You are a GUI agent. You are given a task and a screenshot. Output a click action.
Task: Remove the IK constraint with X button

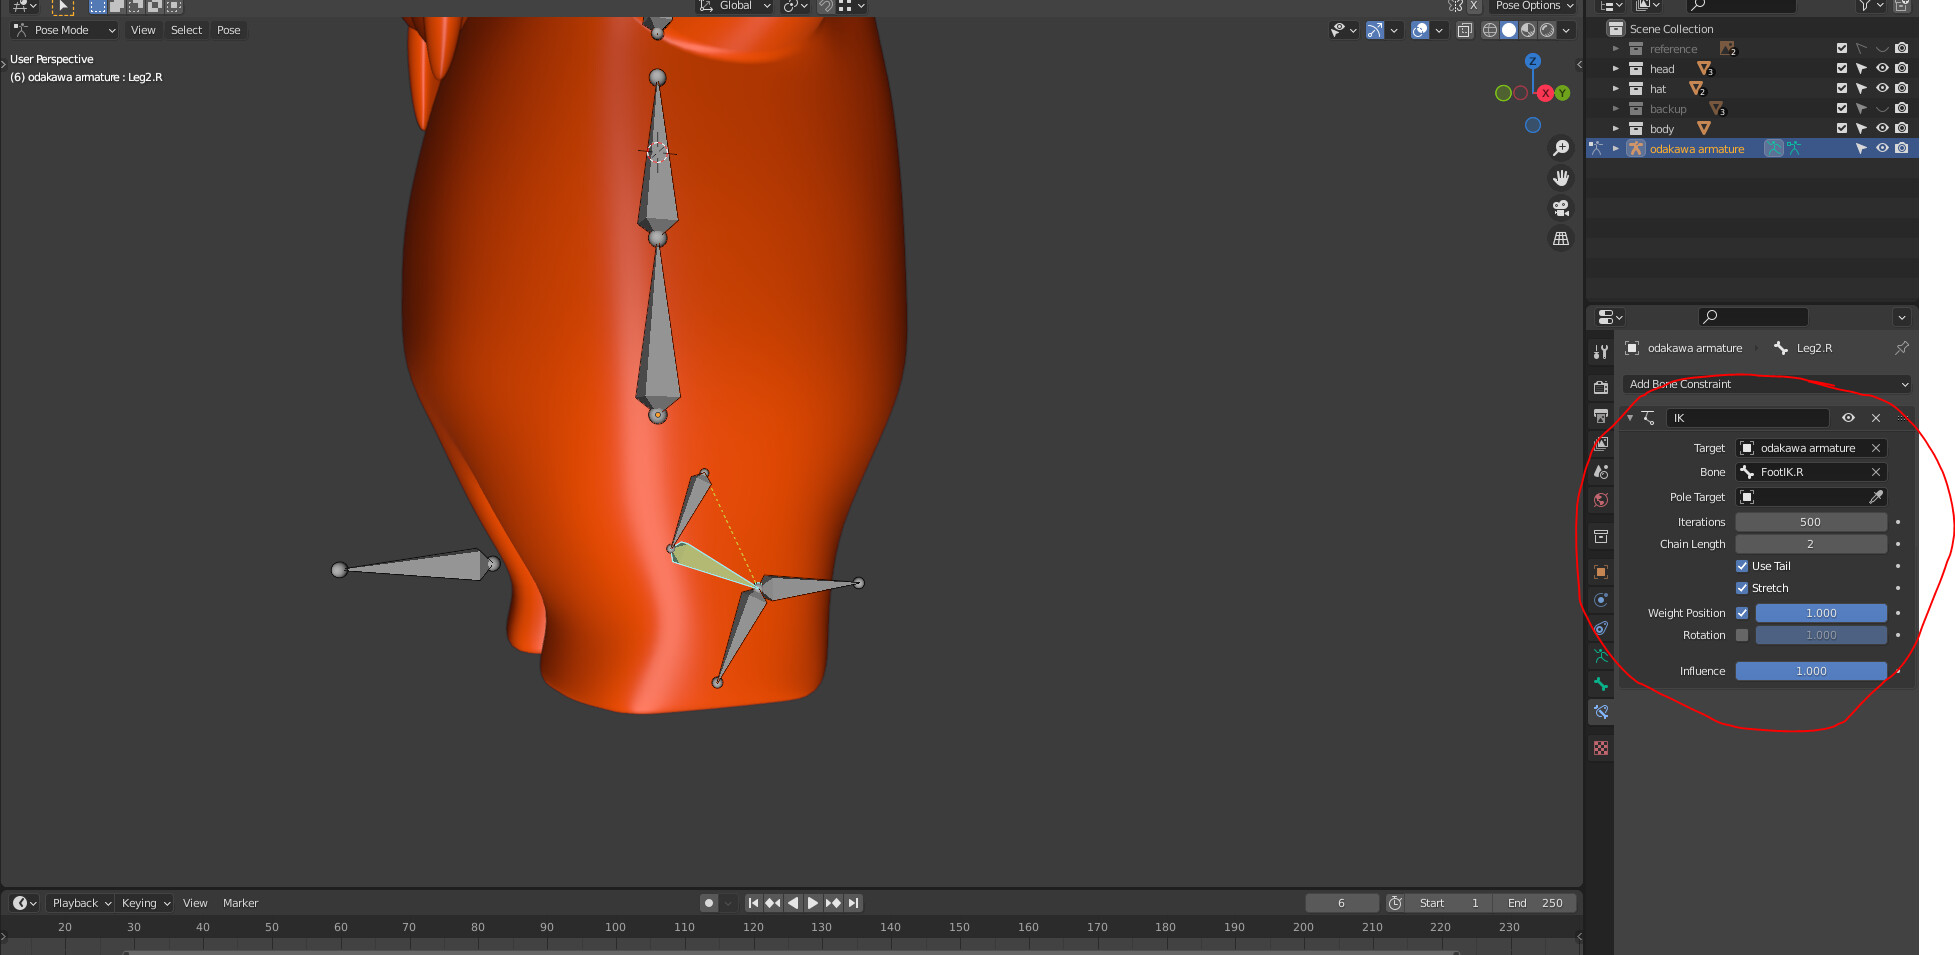pos(1876,418)
